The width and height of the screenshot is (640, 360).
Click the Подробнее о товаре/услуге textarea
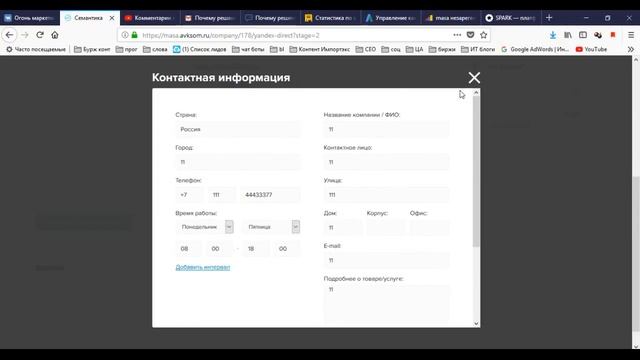(386, 303)
